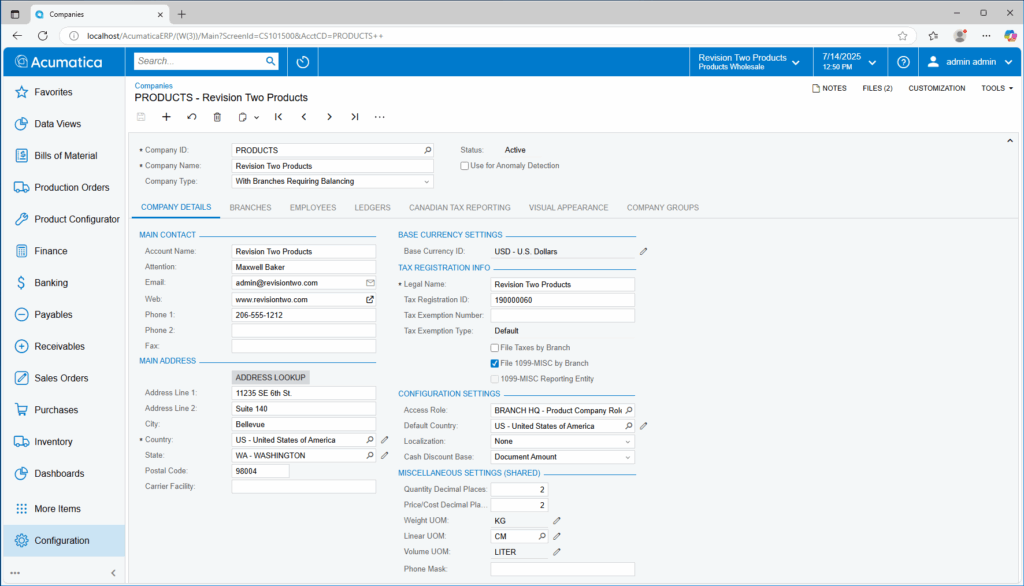Image resolution: width=1024 pixels, height=586 pixels.
Task: Open Notes for this company
Action: click(x=829, y=88)
